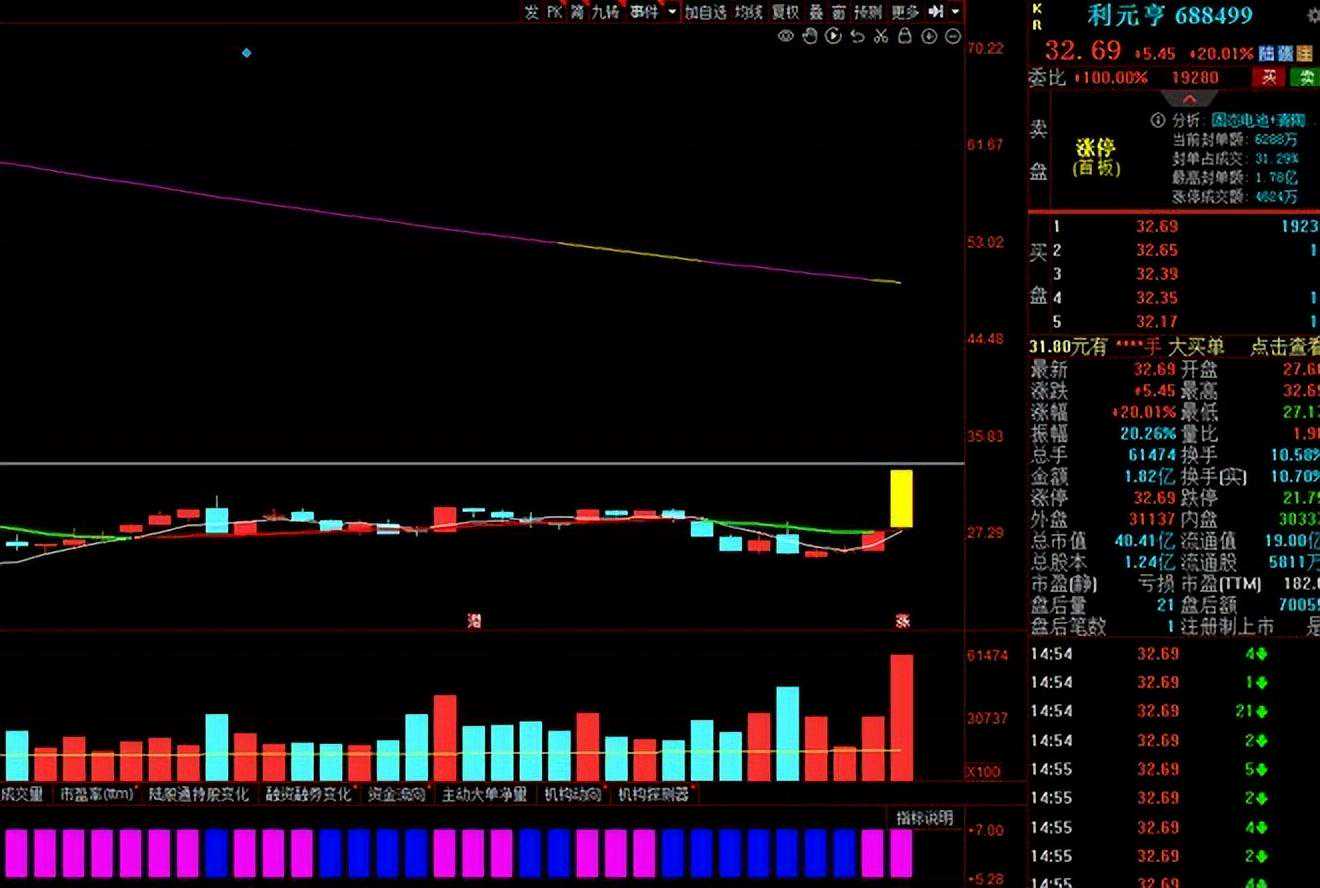Click the 32.69 latest price

(1084, 51)
